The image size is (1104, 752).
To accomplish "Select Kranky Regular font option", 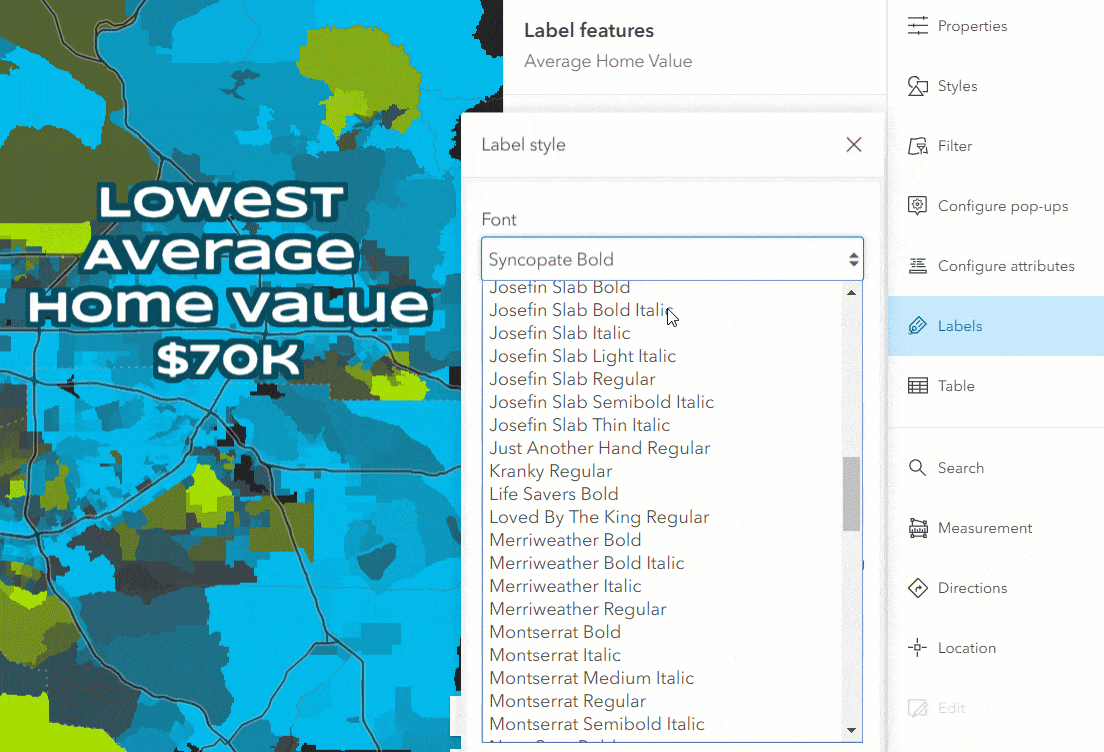I will pos(551,471).
